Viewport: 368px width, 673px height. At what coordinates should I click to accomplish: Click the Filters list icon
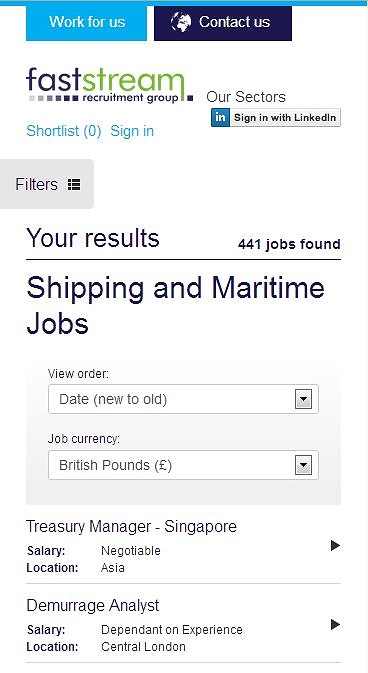tap(74, 185)
